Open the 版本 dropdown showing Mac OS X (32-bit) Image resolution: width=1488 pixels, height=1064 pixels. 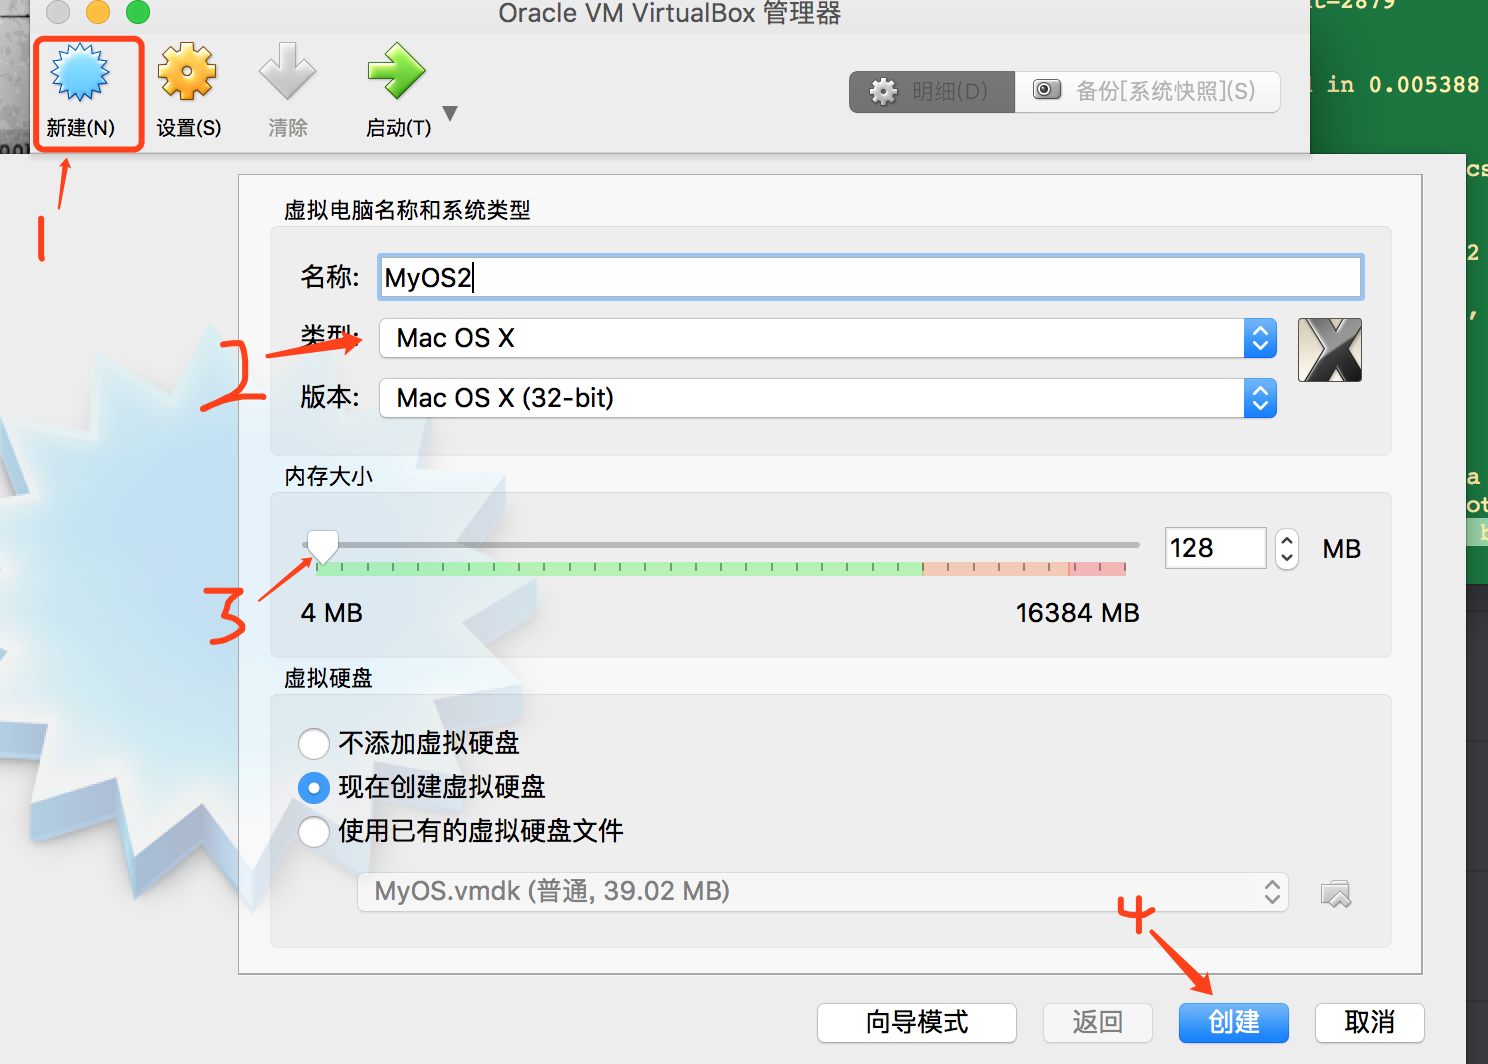(x=828, y=398)
